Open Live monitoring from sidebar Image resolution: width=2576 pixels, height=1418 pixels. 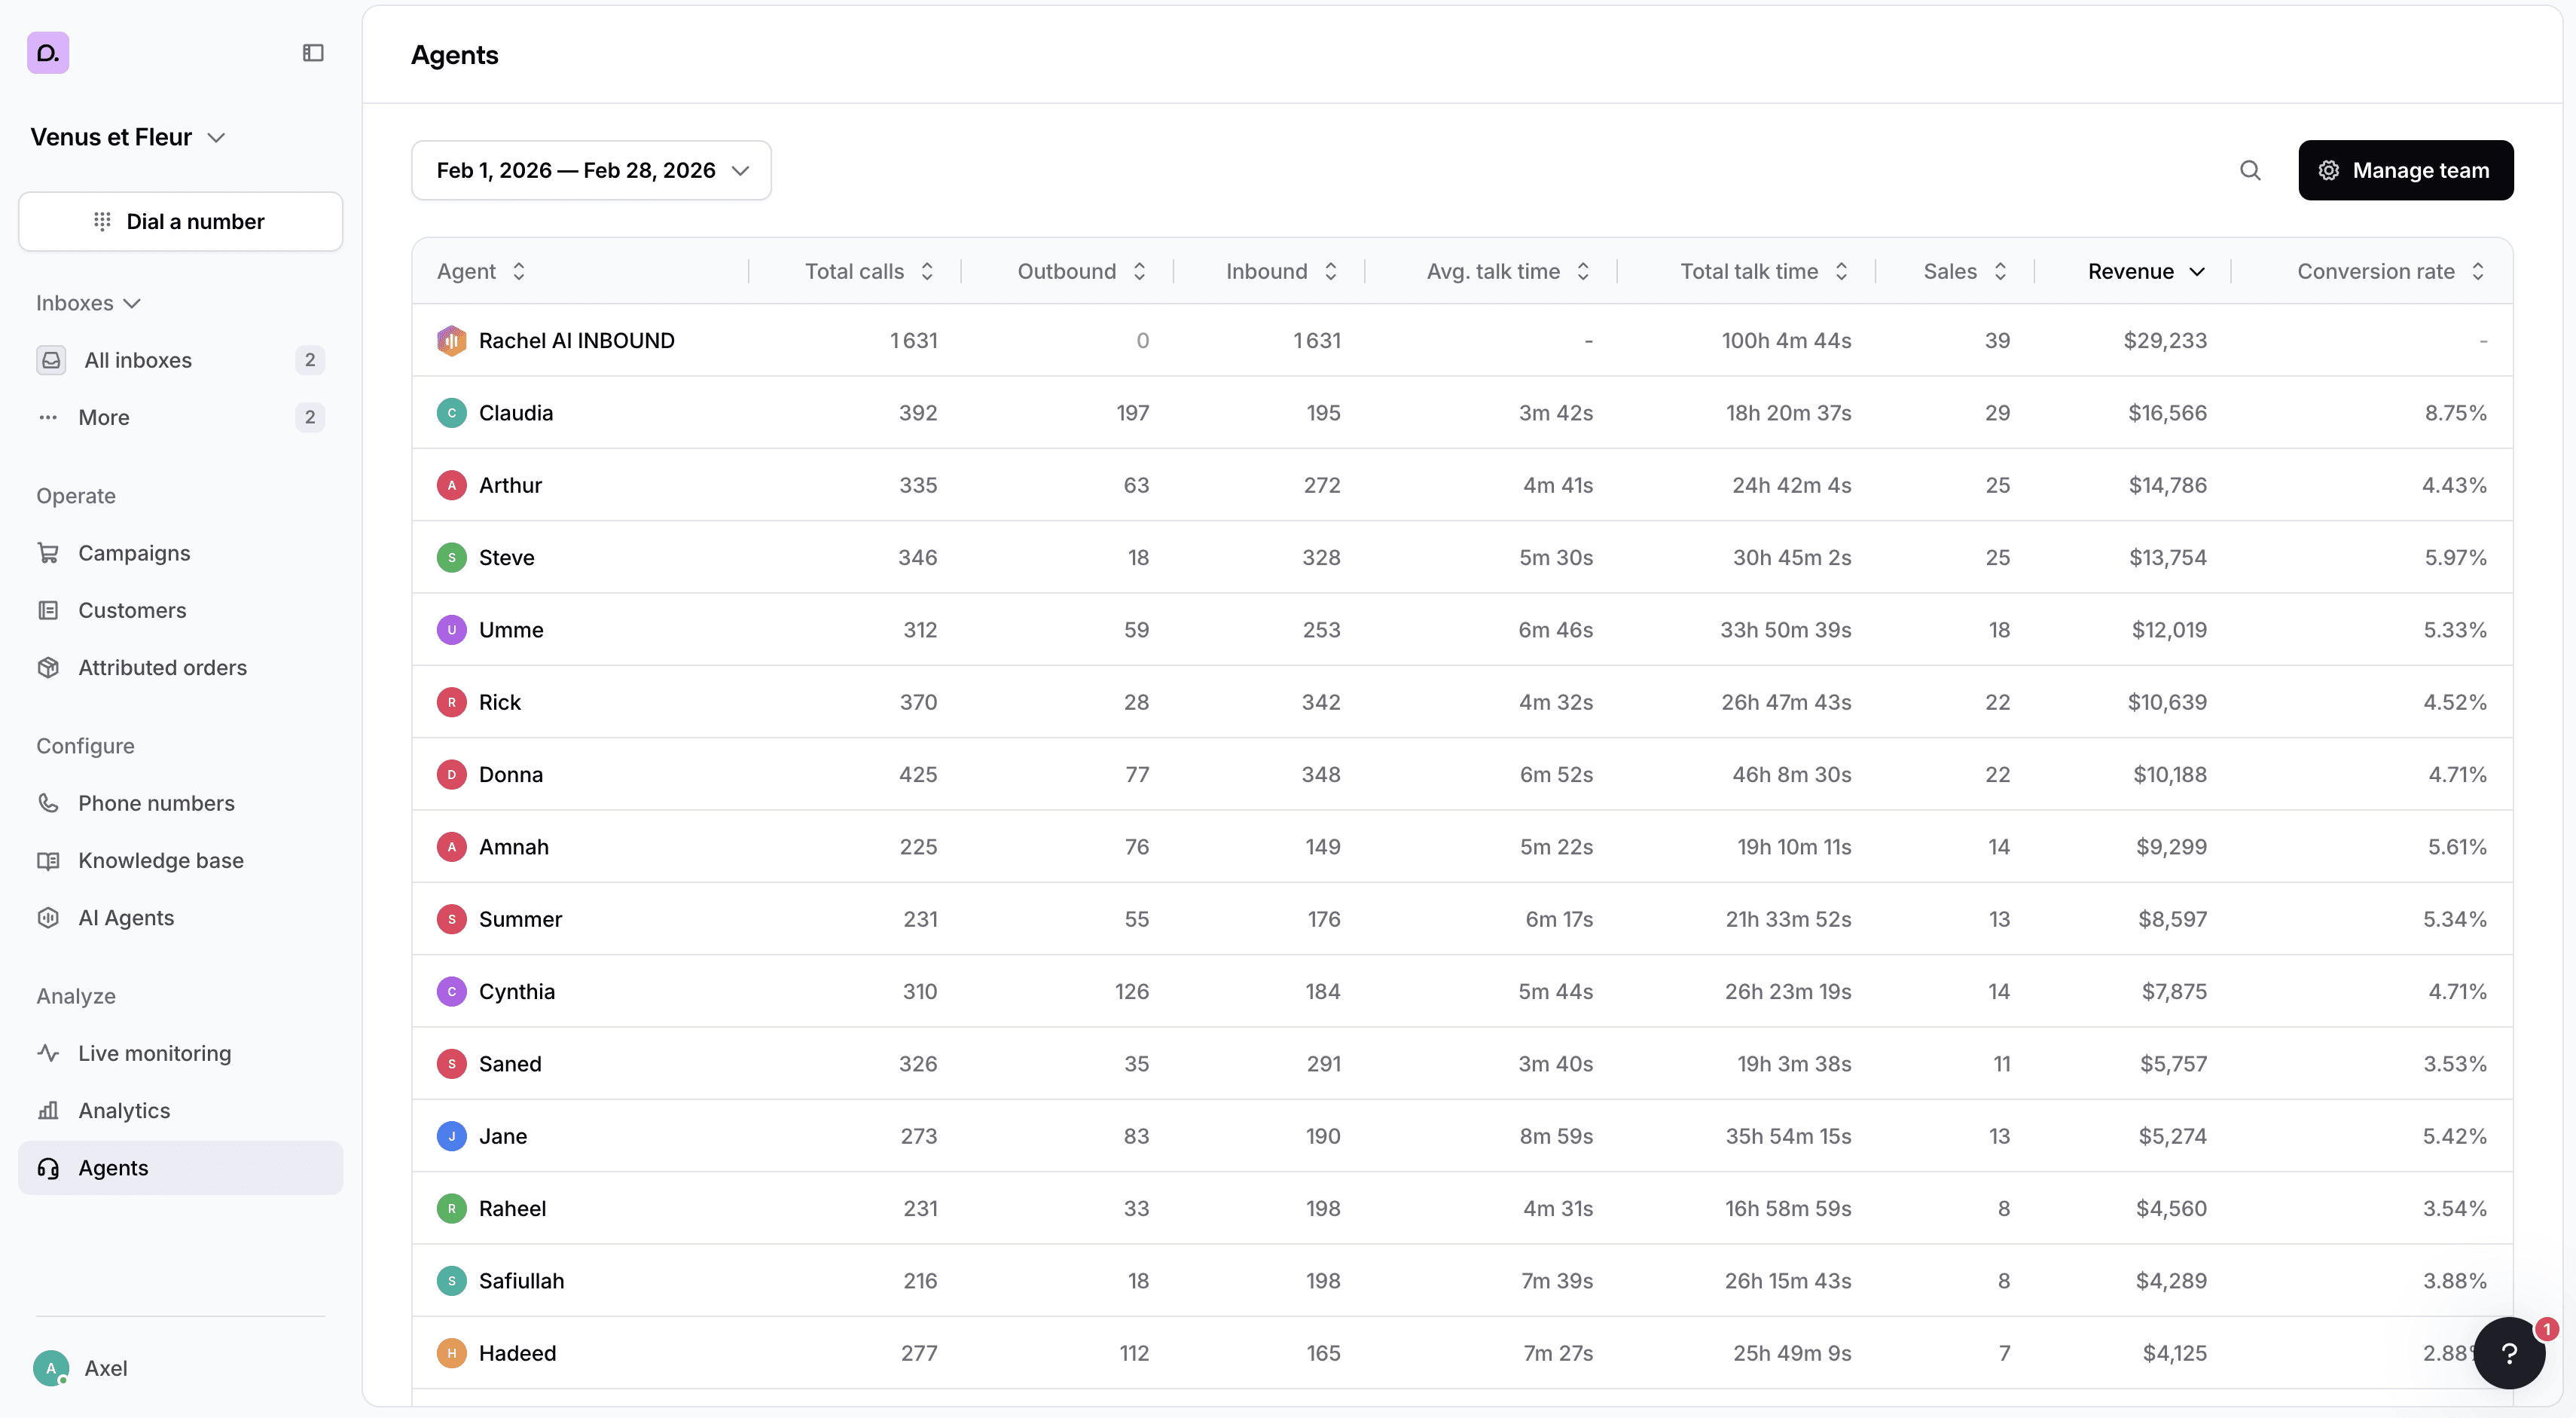154,1053
